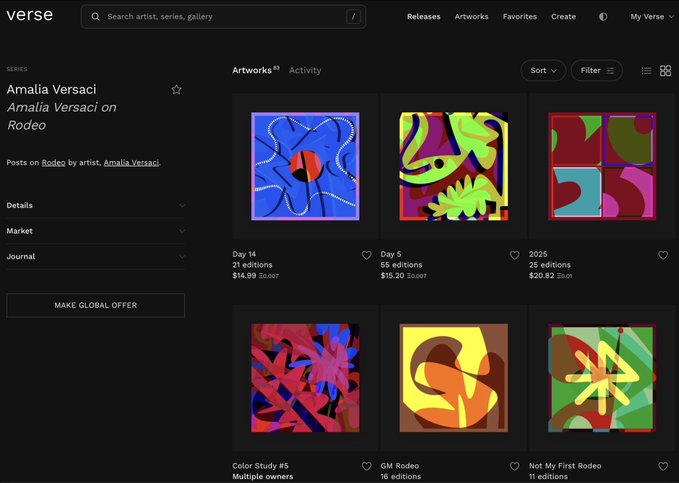
Task: Like the Color Study #5 heart
Action: (366, 466)
